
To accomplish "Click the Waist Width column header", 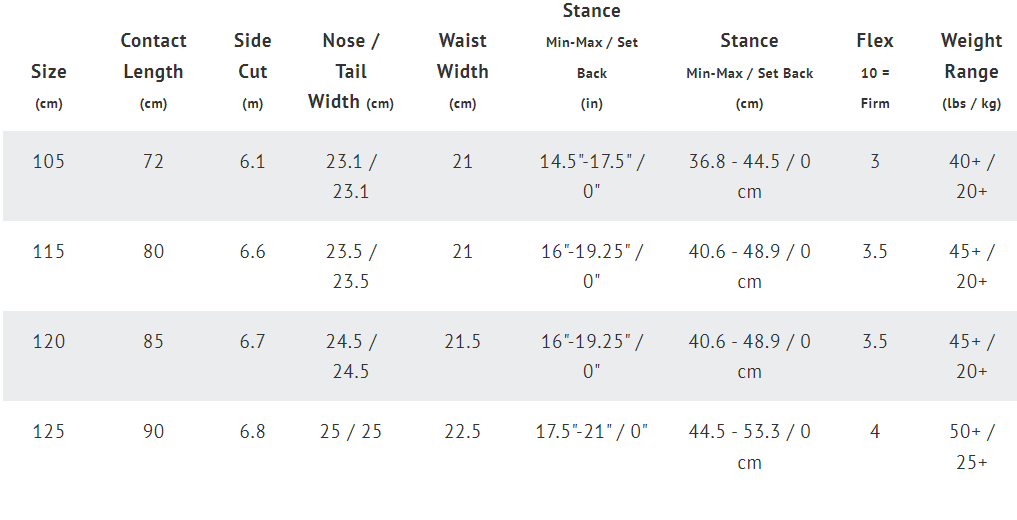I will tap(462, 71).
